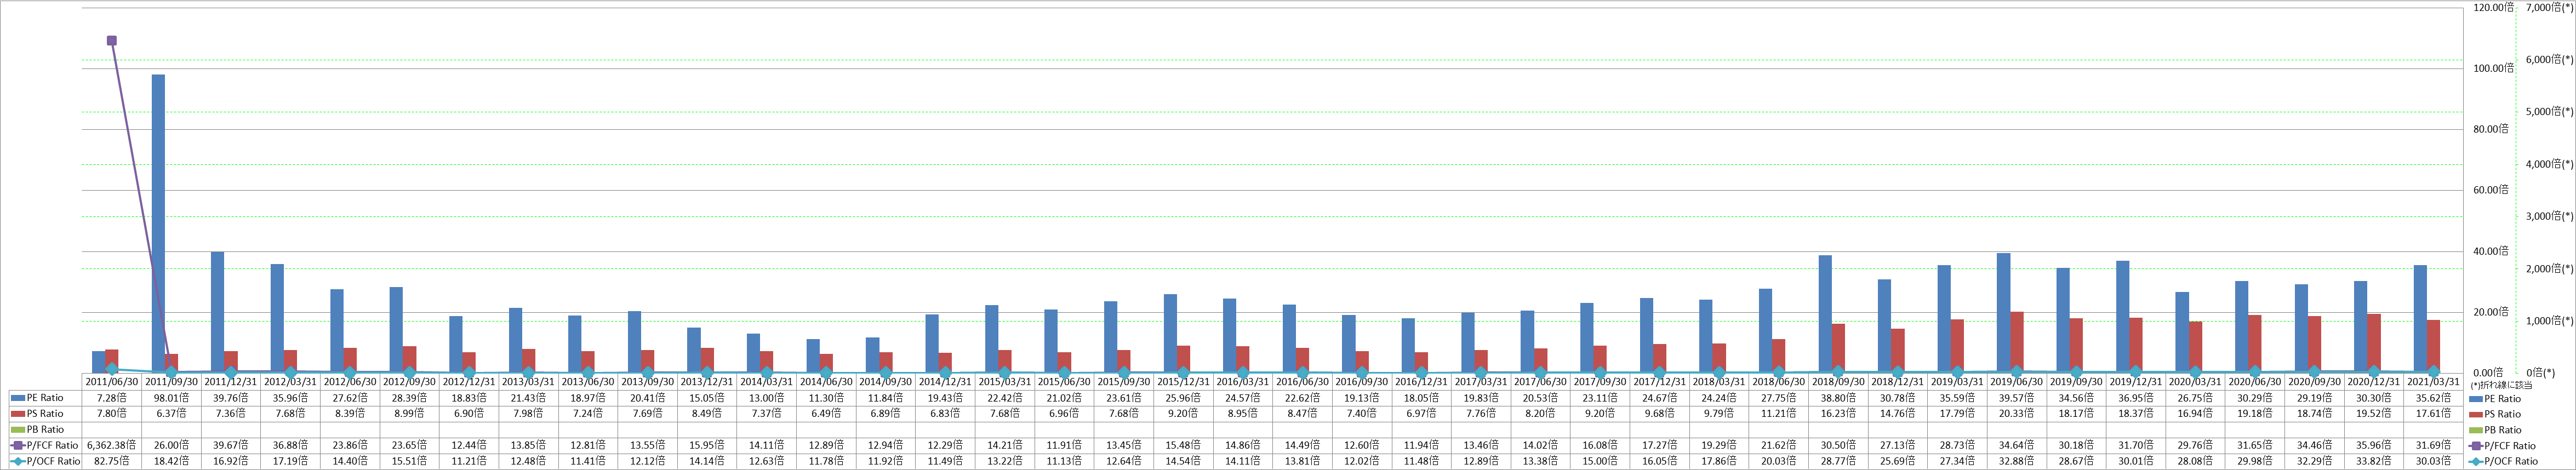Screen dimensions: 2576x470
Task: Click the 98.01倍 PE Ratio cell
Action: coord(171,398)
